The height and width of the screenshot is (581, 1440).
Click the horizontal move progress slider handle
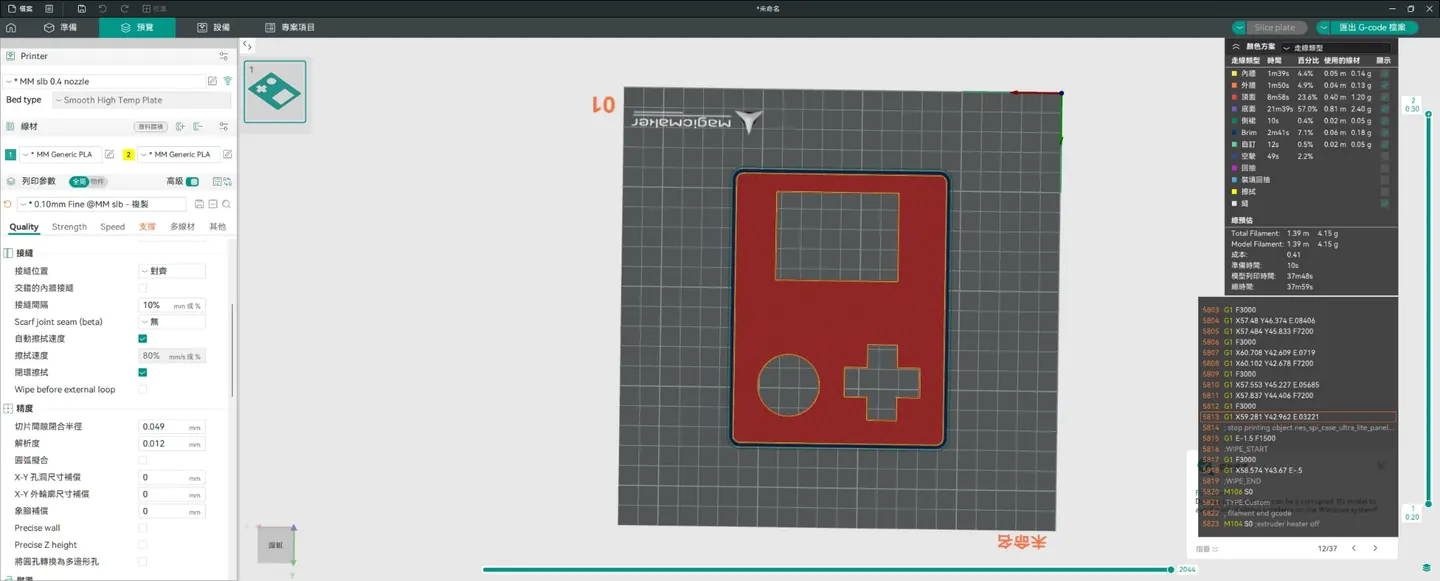(1171, 570)
